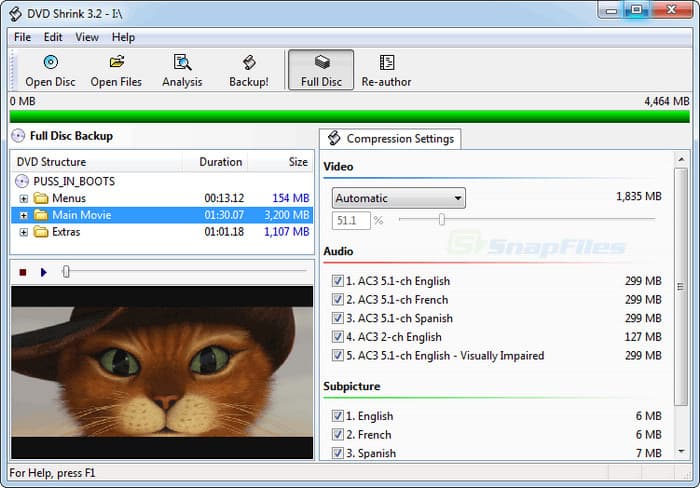Select the Menus row

[x=162, y=198]
